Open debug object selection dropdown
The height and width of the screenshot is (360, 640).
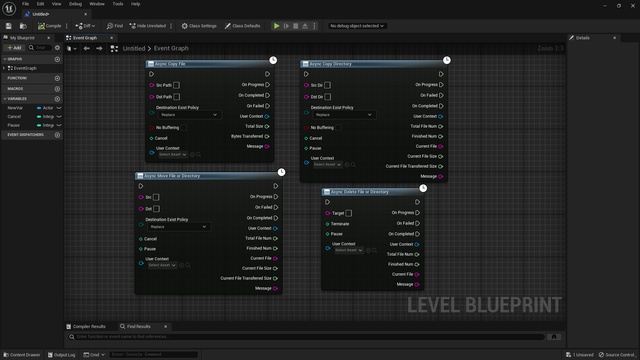pyautogui.click(x=357, y=26)
